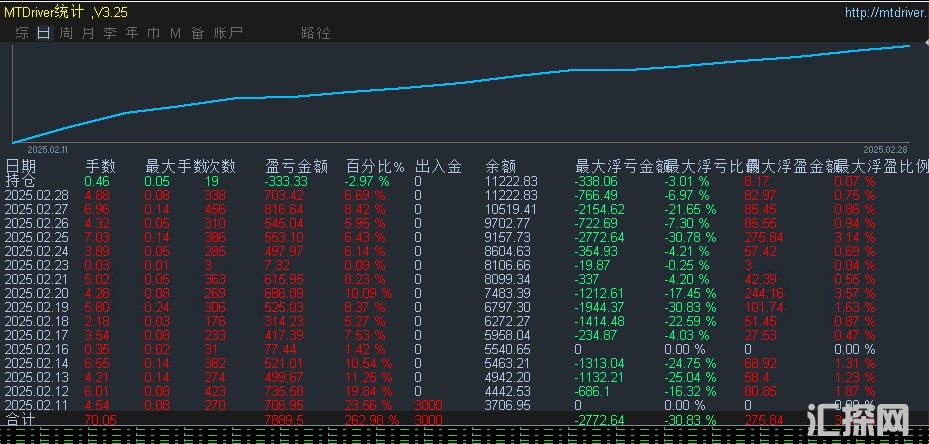Click the 816.64 profit value
929x444 pixels.
(284, 209)
